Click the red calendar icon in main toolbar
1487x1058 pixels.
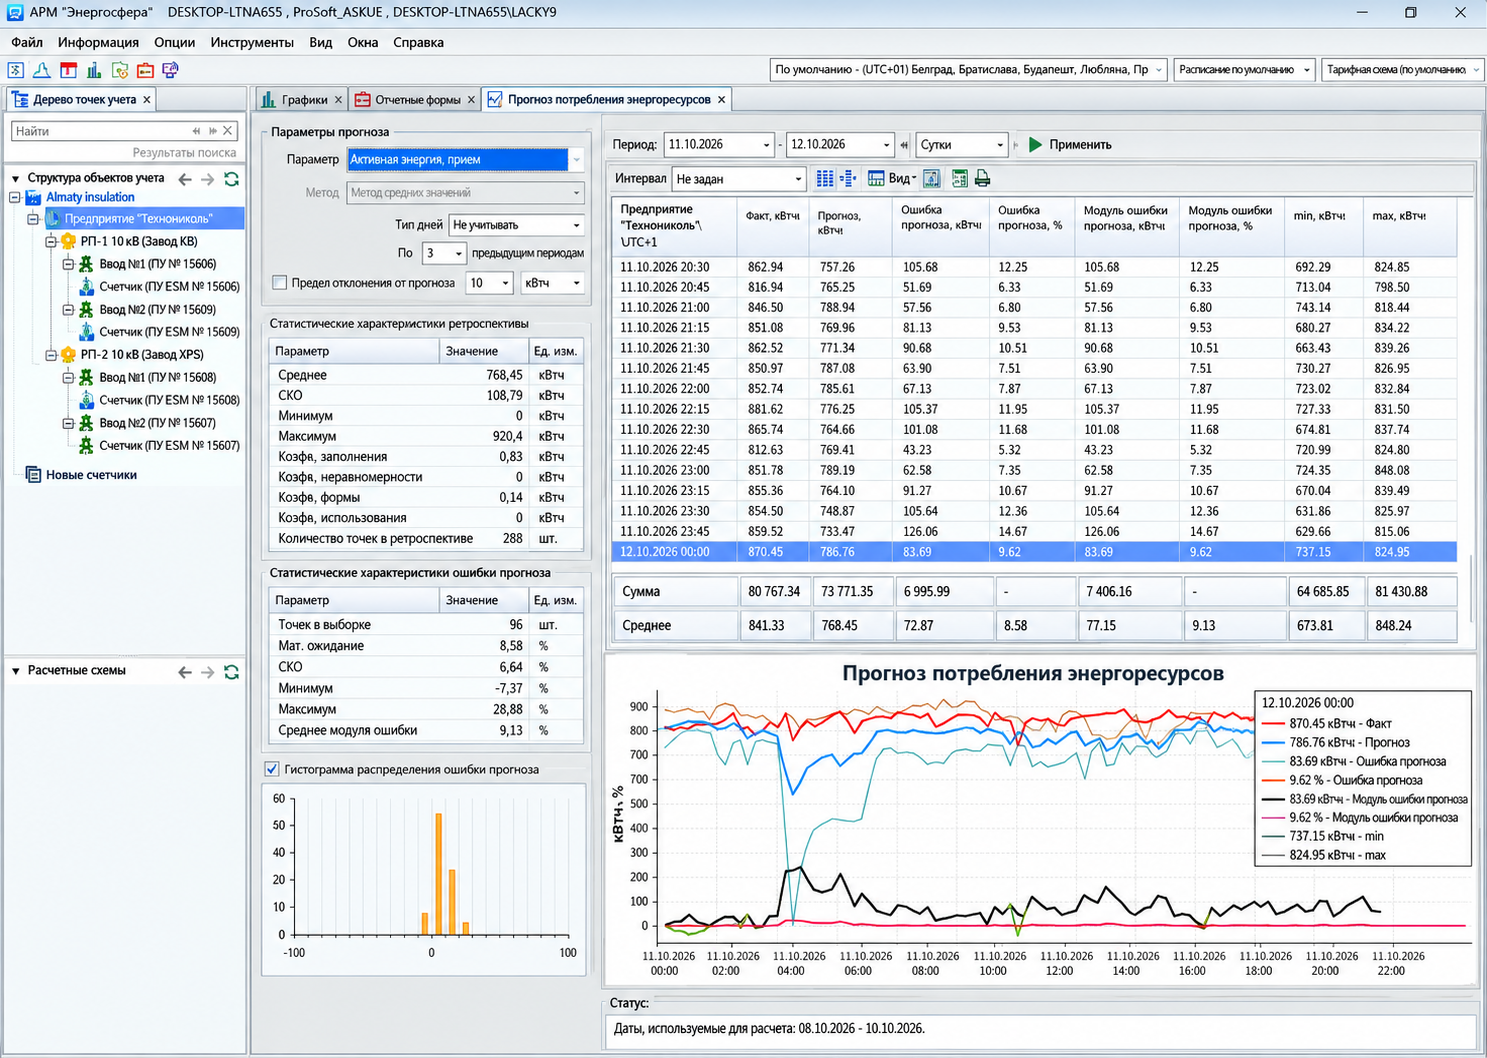click(68, 70)
